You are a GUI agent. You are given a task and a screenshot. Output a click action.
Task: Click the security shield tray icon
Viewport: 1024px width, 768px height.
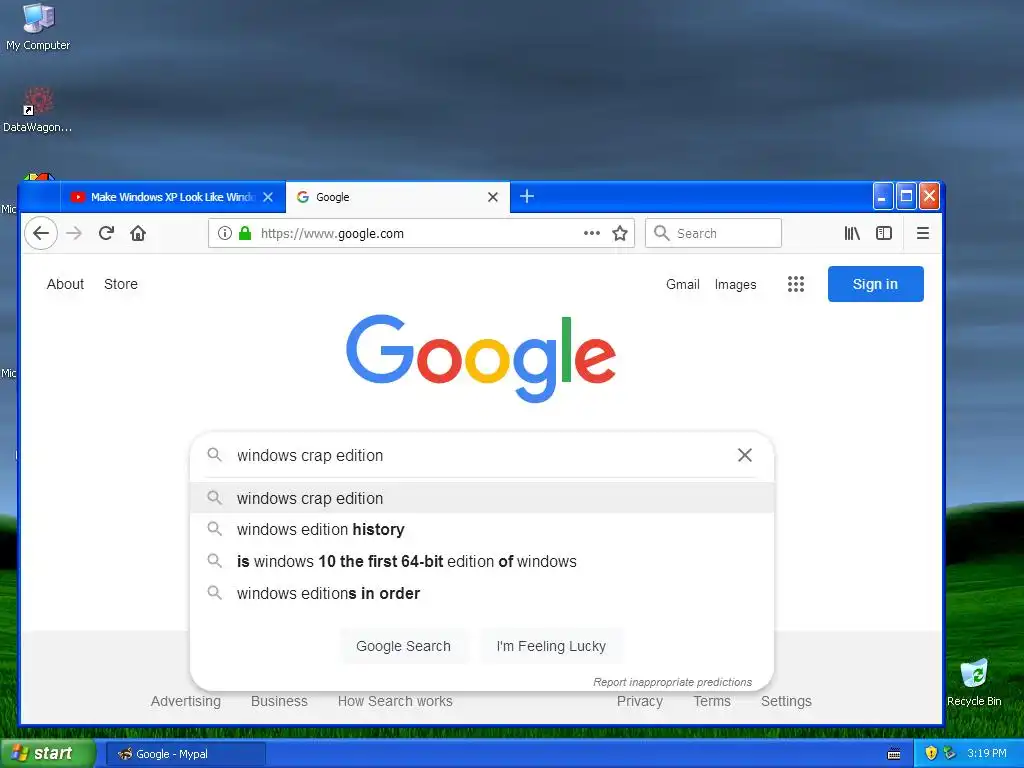[931, 753]
